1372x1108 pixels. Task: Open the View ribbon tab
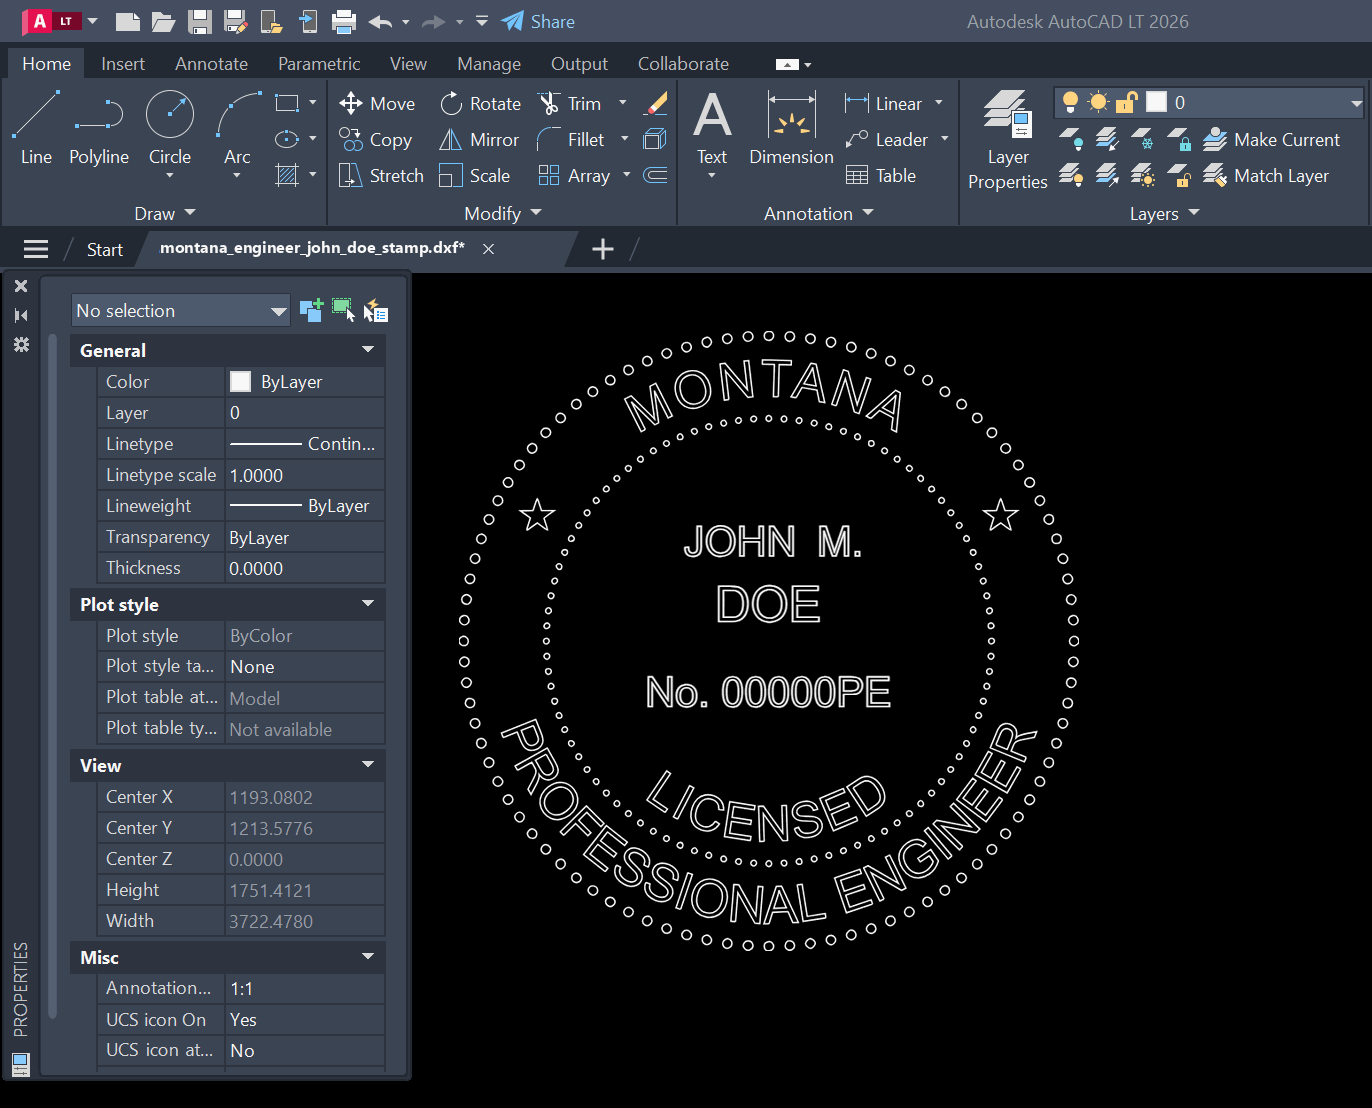tap(408, 63)
